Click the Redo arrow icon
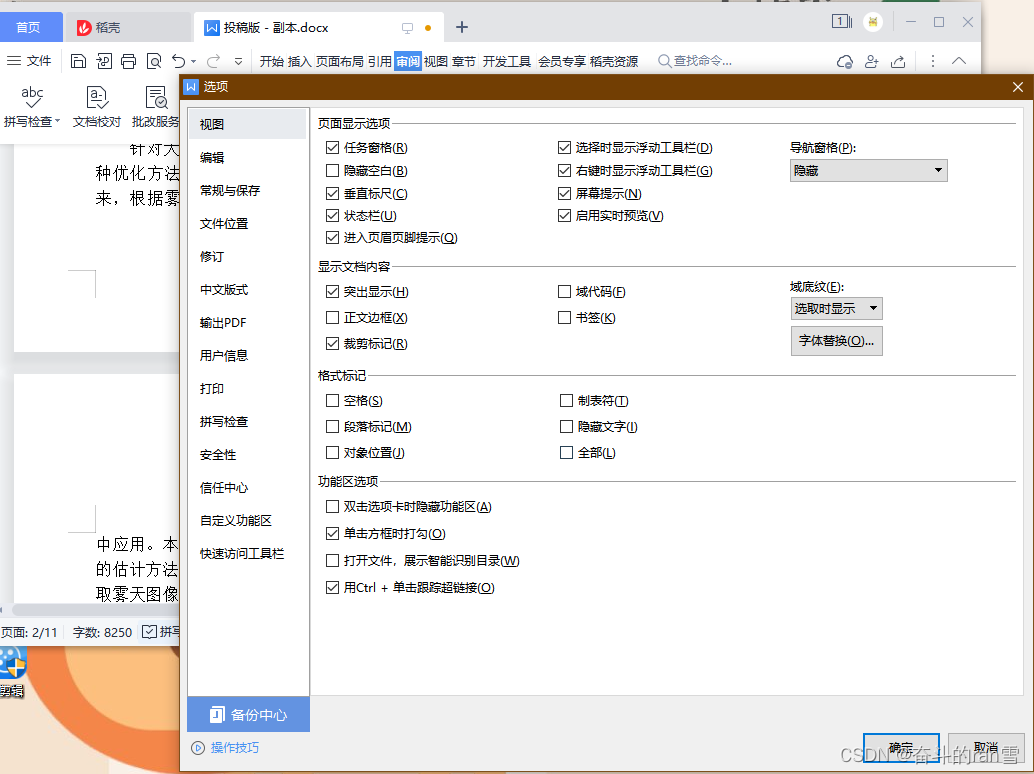The height and width of the screenshot is (774, 1034). tap(213, 61)
